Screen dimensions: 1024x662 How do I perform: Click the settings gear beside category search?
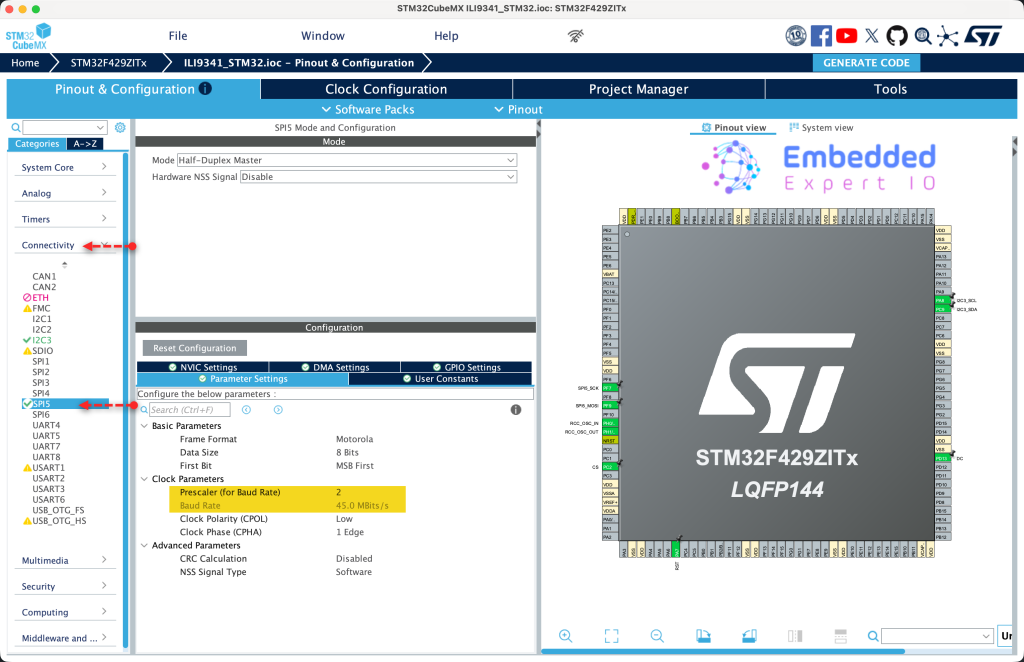[x=120, y=128]
